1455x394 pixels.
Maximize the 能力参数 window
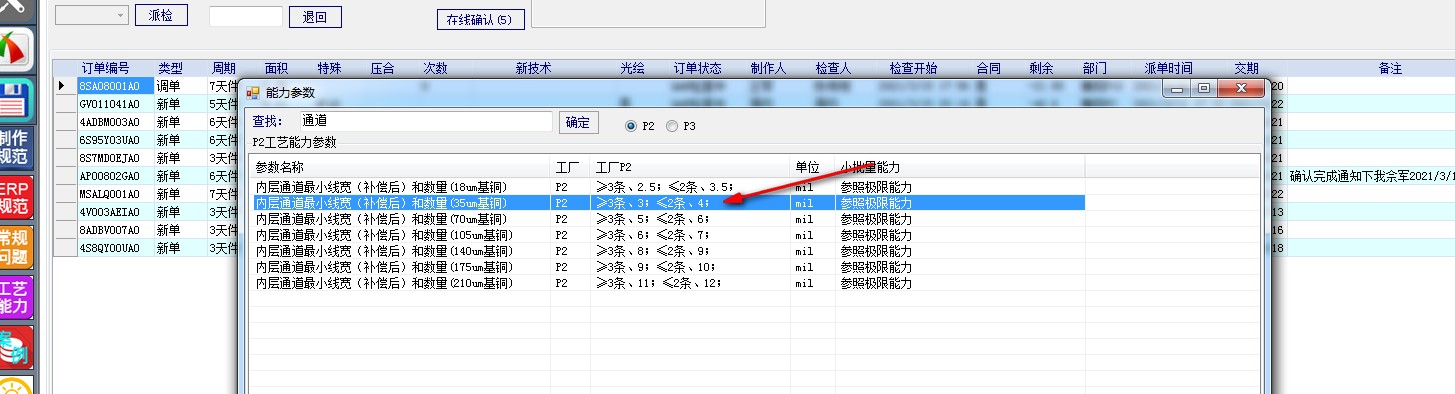point(1204,89)
